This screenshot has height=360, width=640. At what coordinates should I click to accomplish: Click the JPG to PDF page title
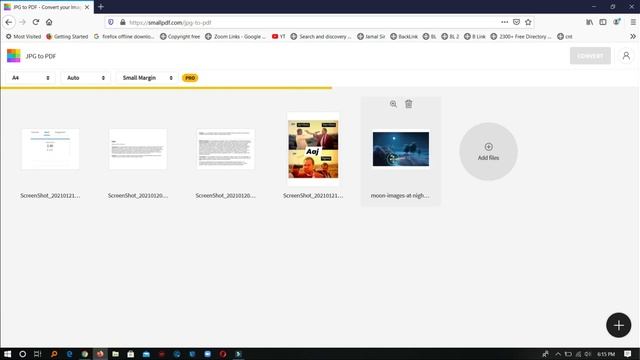41,56
